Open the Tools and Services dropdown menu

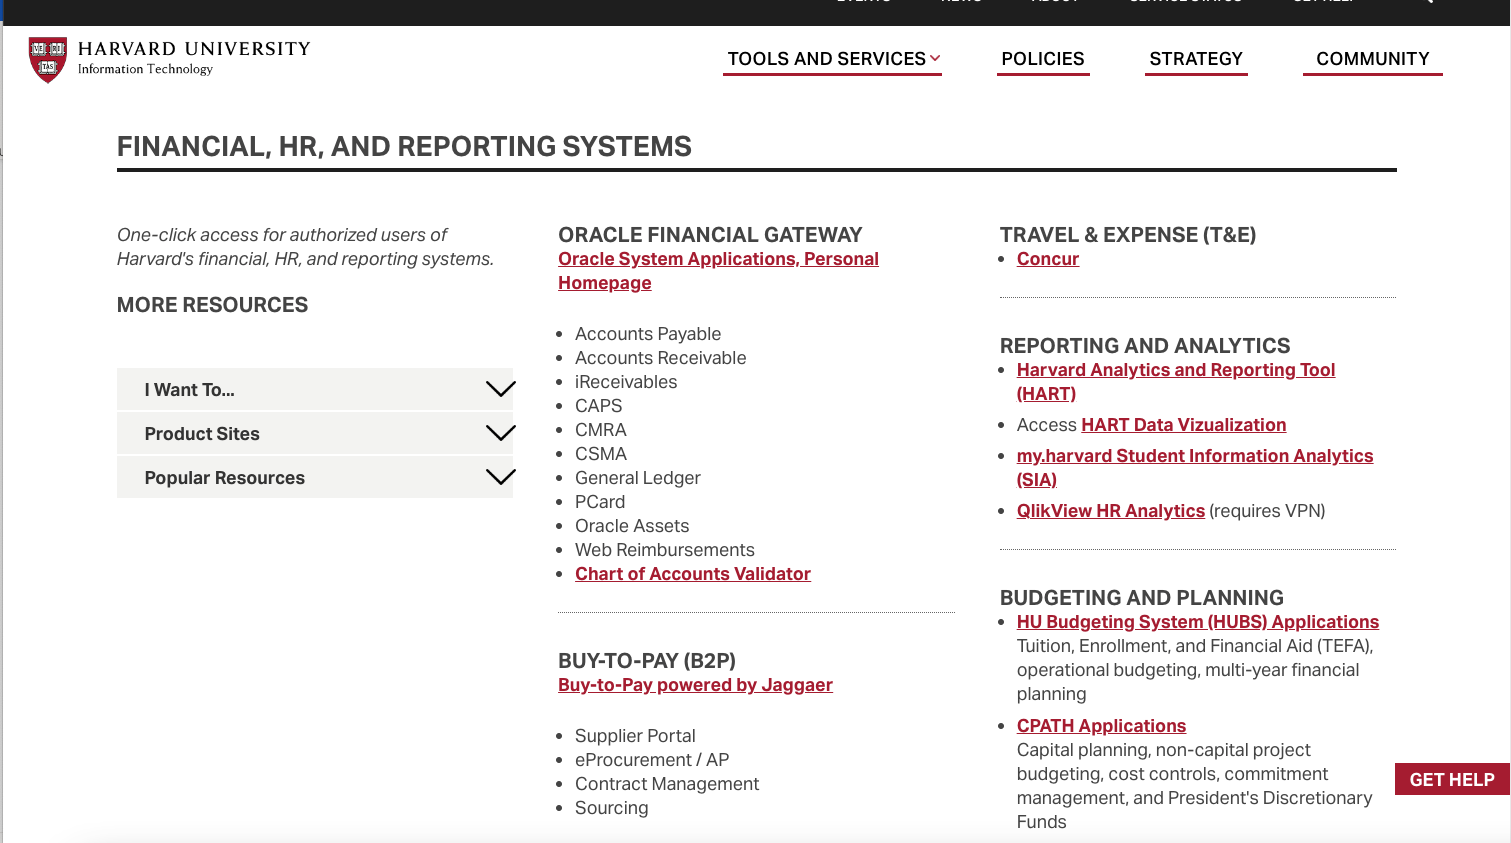pyautogui.click(x=833, y=59)
